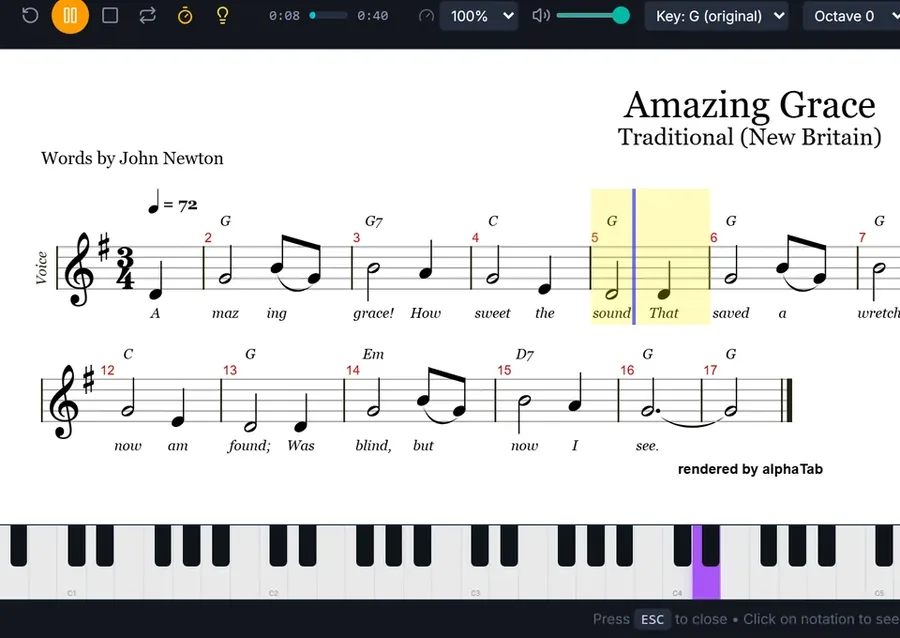Click the Em chord symbol
Screen dimensions: 900x638
[373, 354]
